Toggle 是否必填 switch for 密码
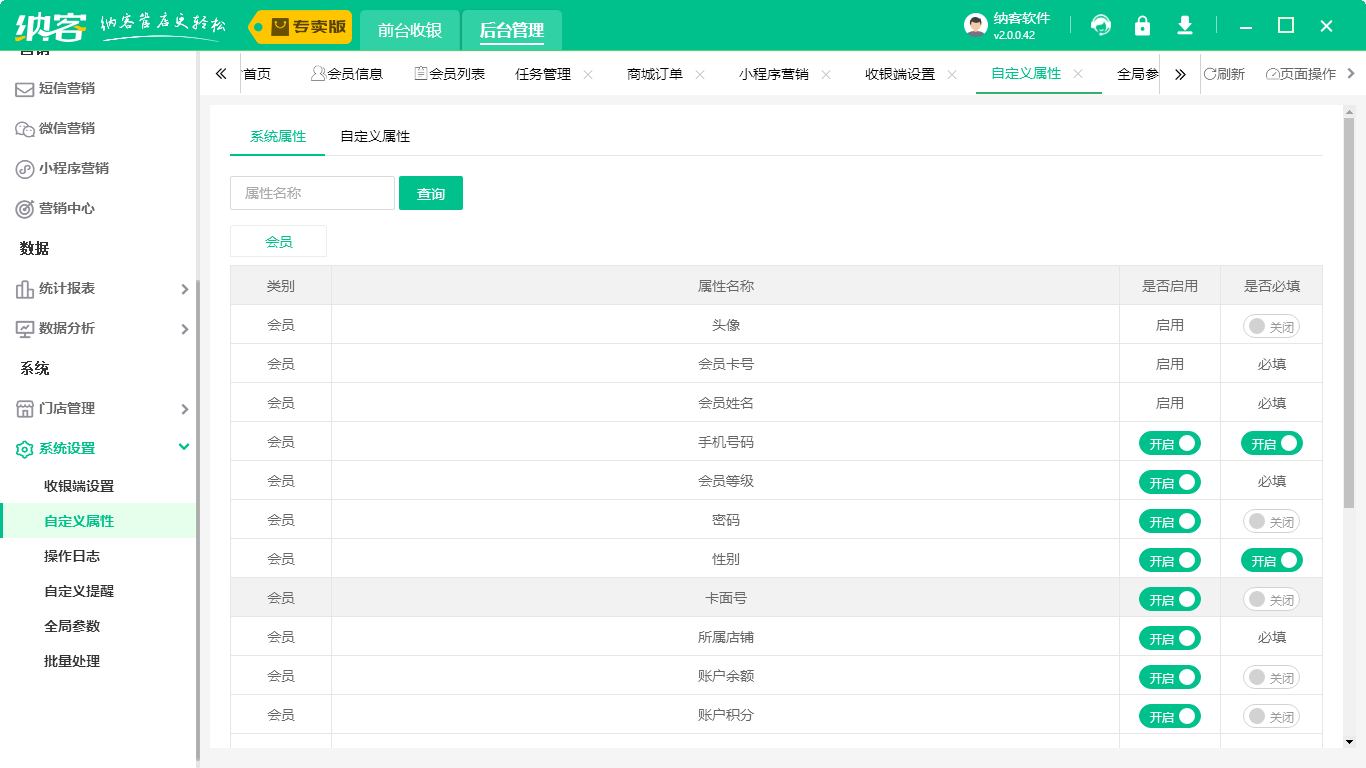This screenshot has height=768, width=1366. click(x=1271, y=521)
